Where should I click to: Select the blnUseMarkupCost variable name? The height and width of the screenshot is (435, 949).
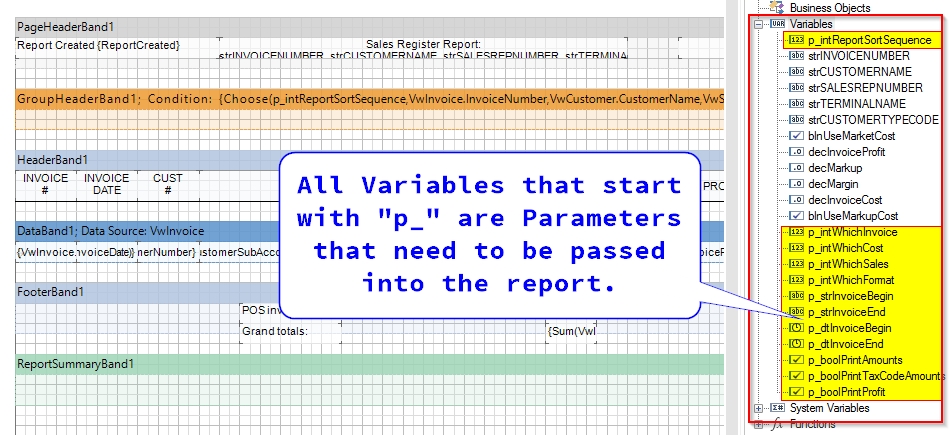coord(853,216)
